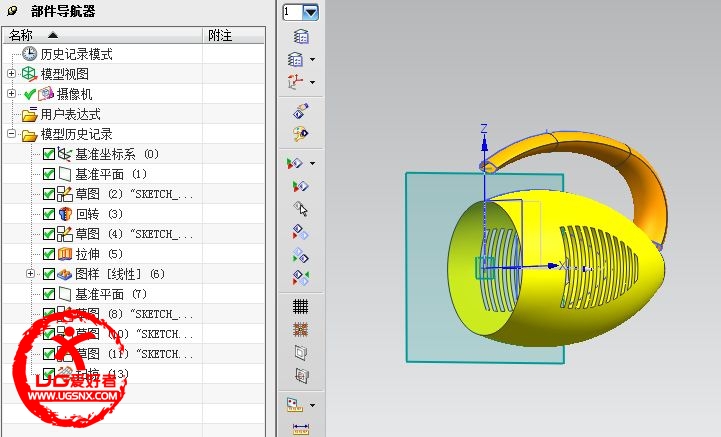
Task: Expand the 图样 [线性] (6) node
Action: tap(30, 274)
